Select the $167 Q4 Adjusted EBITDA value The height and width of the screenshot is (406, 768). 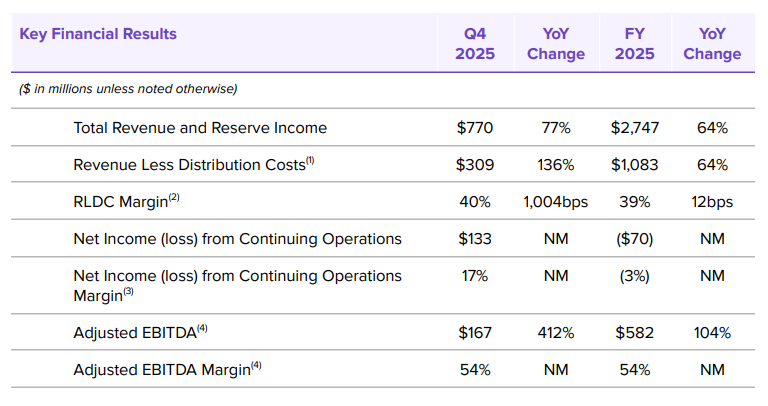tap(474, 332)
